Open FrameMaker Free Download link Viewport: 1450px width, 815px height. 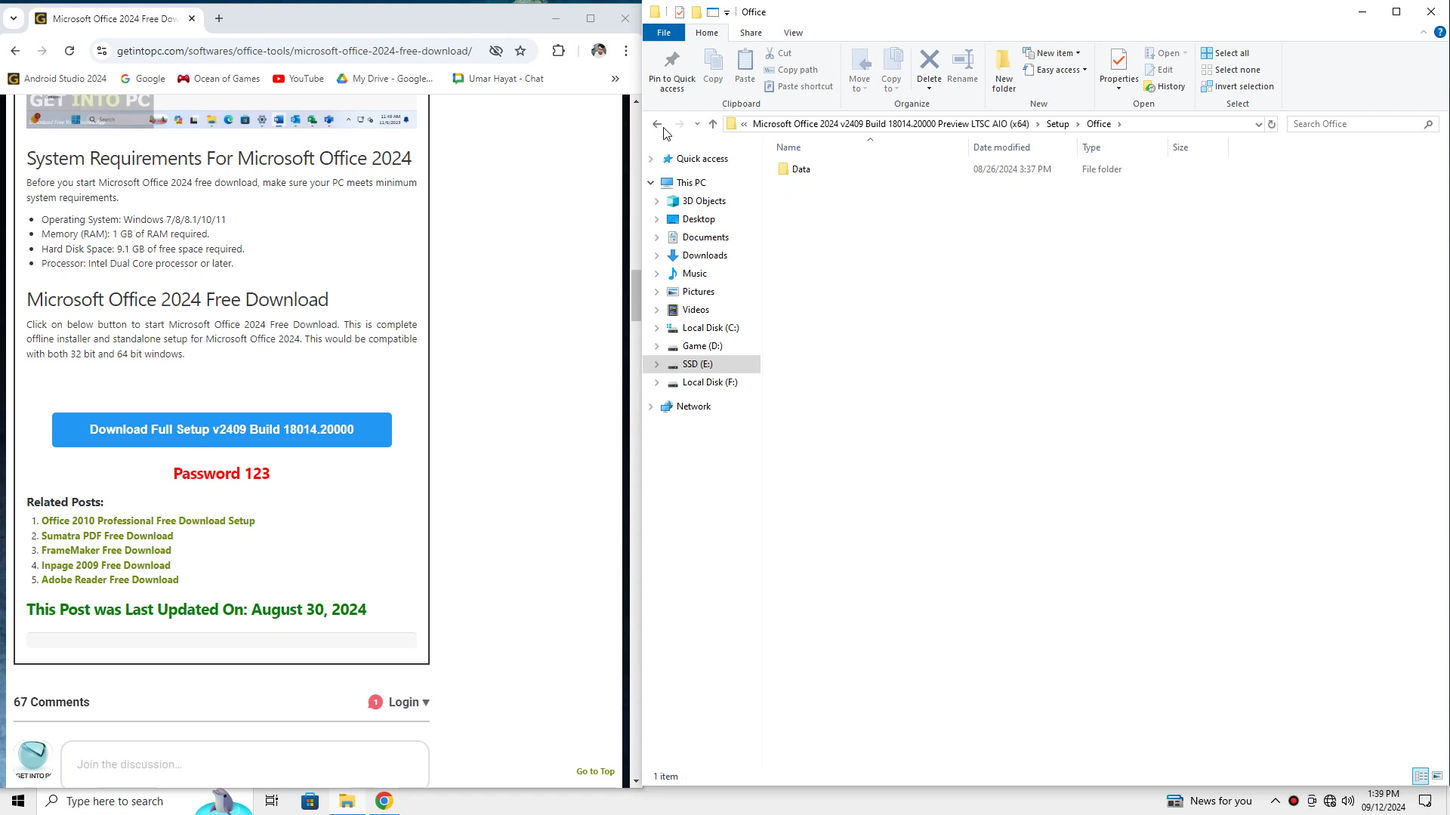pyautogui.click(x=106, y=551)
